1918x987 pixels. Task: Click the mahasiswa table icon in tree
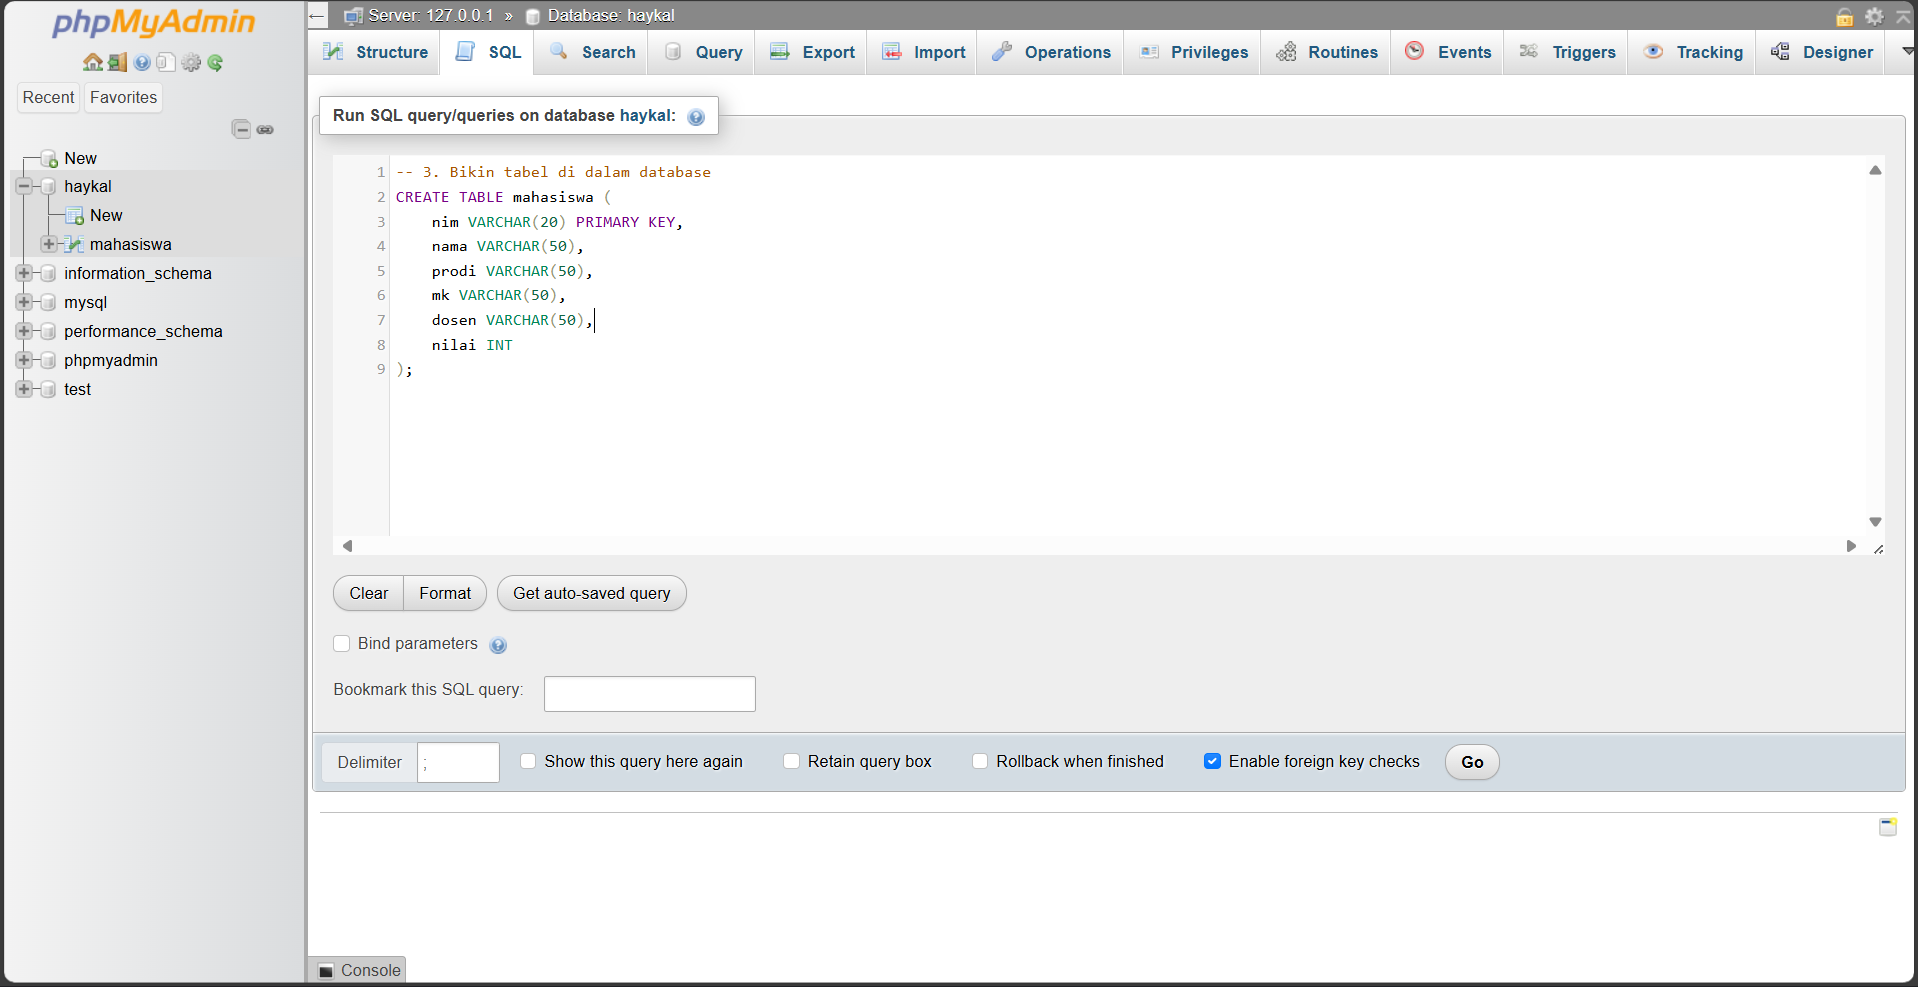tap(73, 244)
